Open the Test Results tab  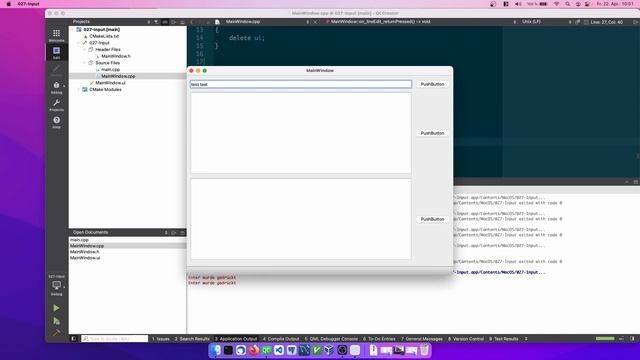pos(503,339)
